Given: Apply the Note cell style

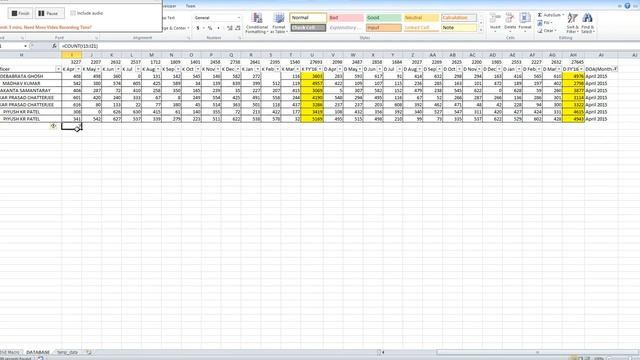Looking at the screenshot, I should [x=459, y=28].
